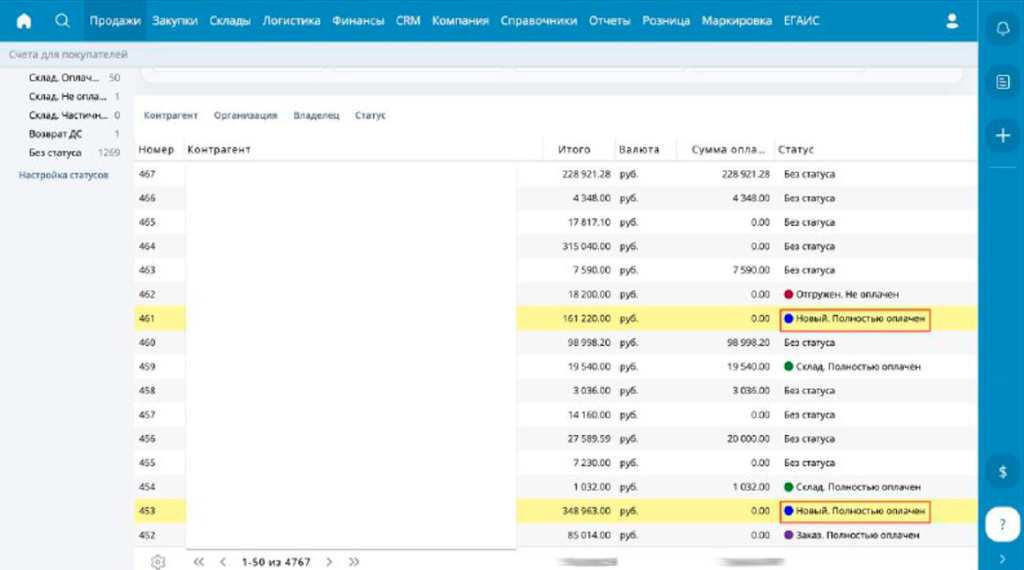Viewport: 1024px width, 570px height.
Task: Click the blue status dot for invoice 461
Action: 789,319
